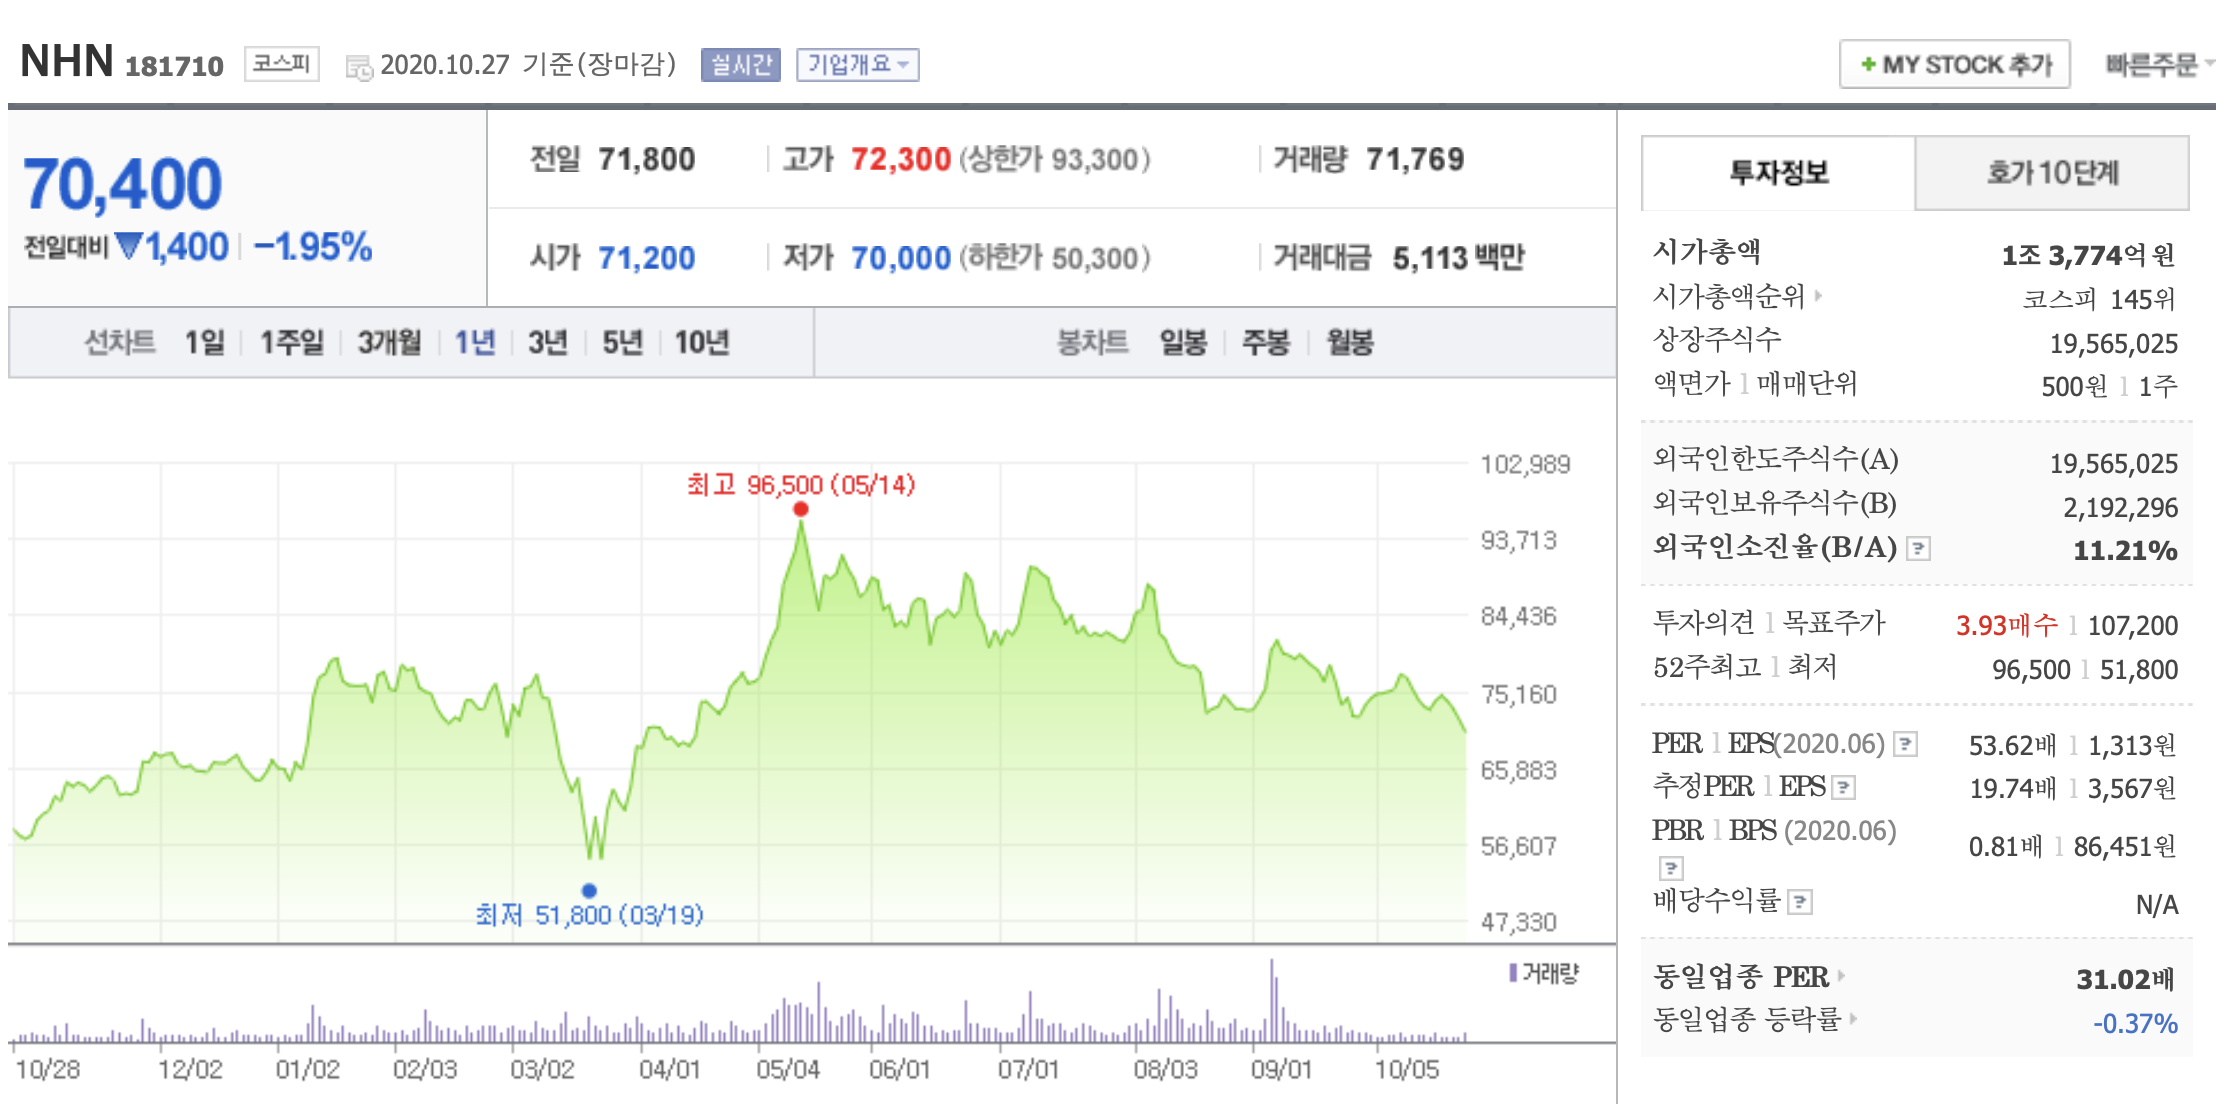The height and width of the screenshot is (1104, 2222).
Task: Click the 거래량 legend color marker
Action: pos(1513,972)
